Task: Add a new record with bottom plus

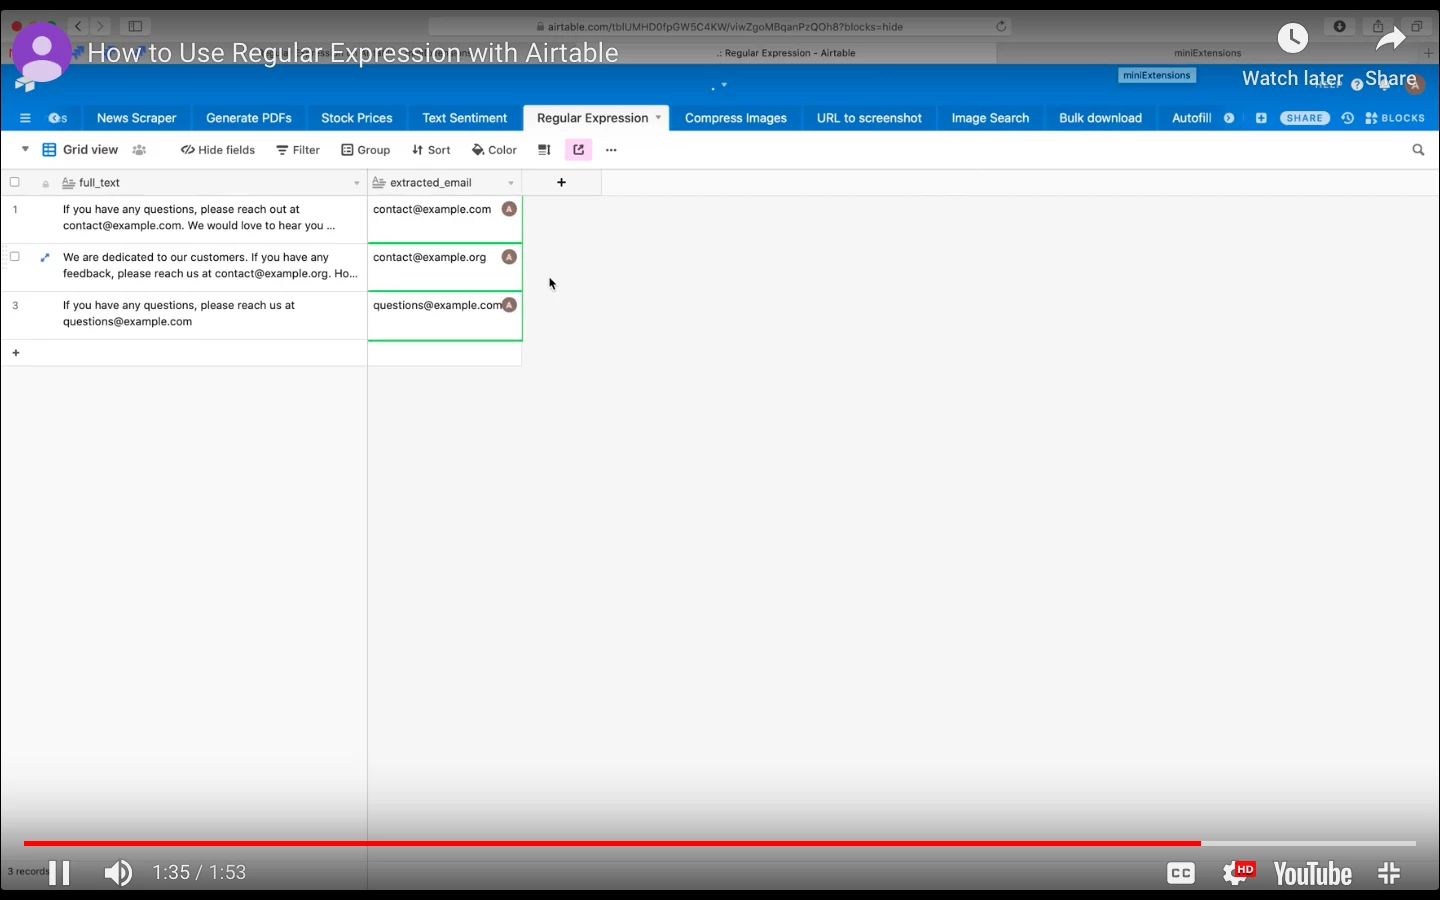Action: pyautogui.click(x=16, y=353)
